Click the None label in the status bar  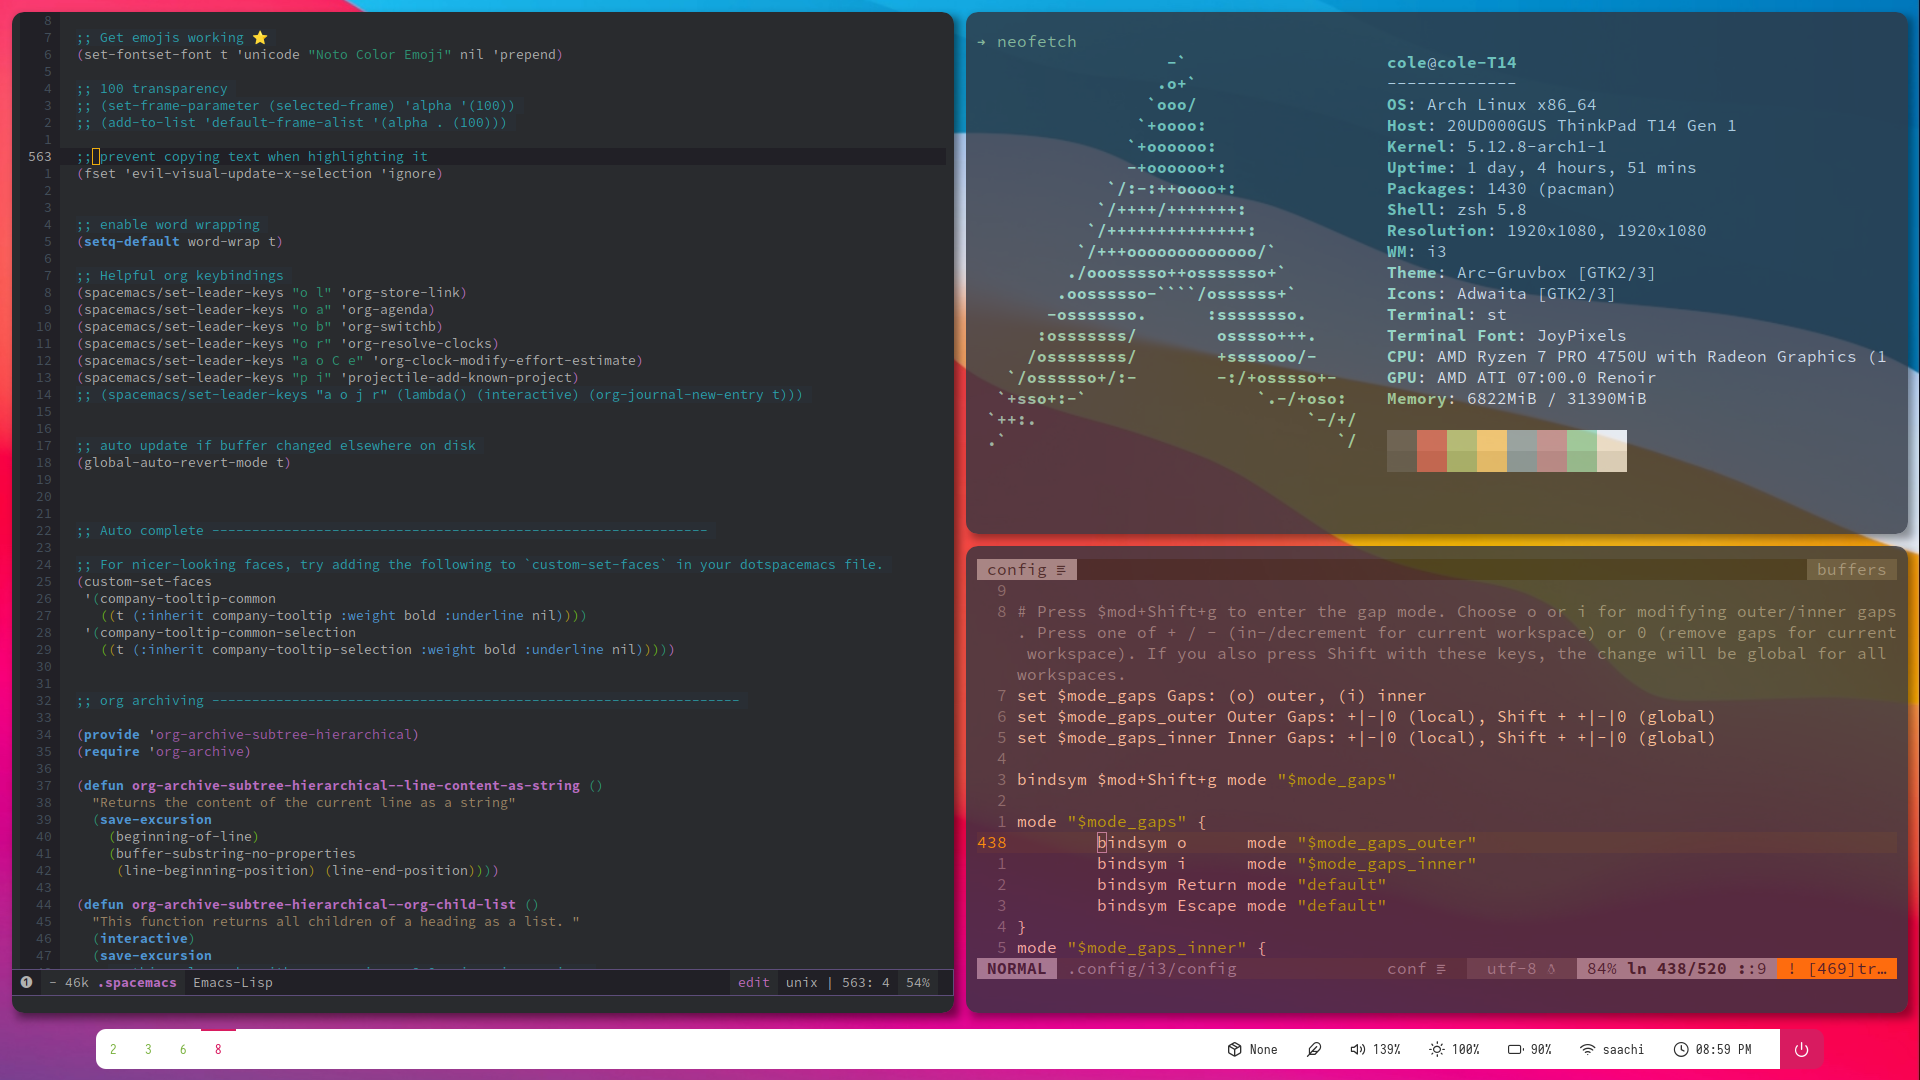[1263, 1050]
